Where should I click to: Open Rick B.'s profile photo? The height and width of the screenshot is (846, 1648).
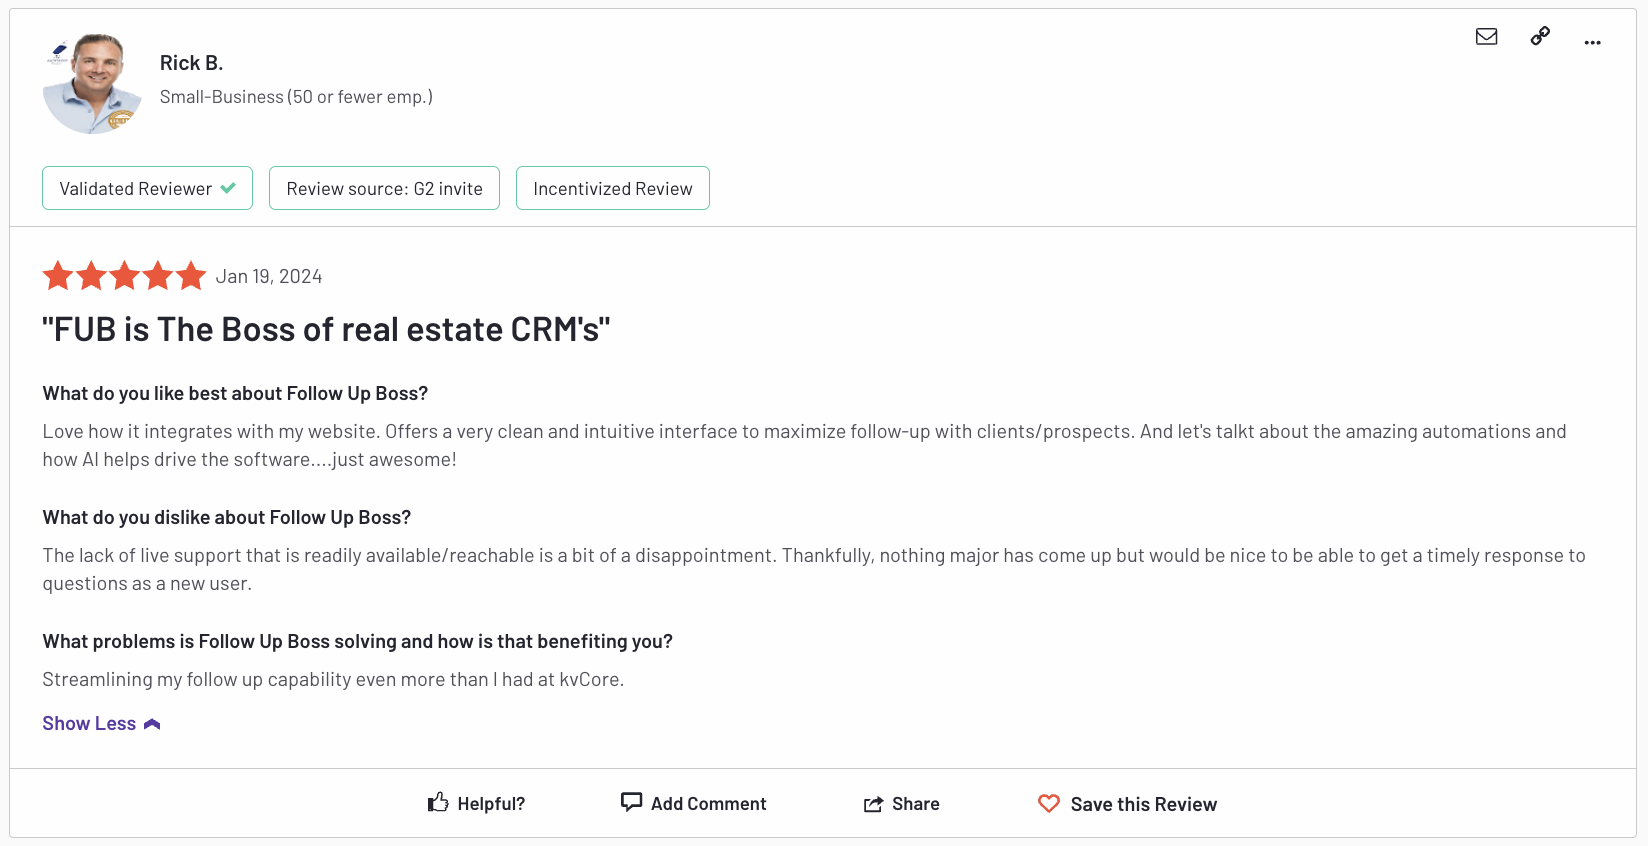point(92,84)
